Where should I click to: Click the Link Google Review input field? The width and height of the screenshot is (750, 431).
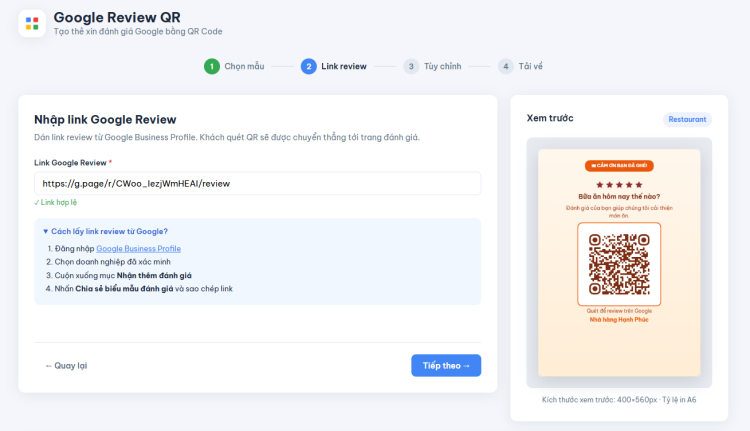(x=257, y=184)
